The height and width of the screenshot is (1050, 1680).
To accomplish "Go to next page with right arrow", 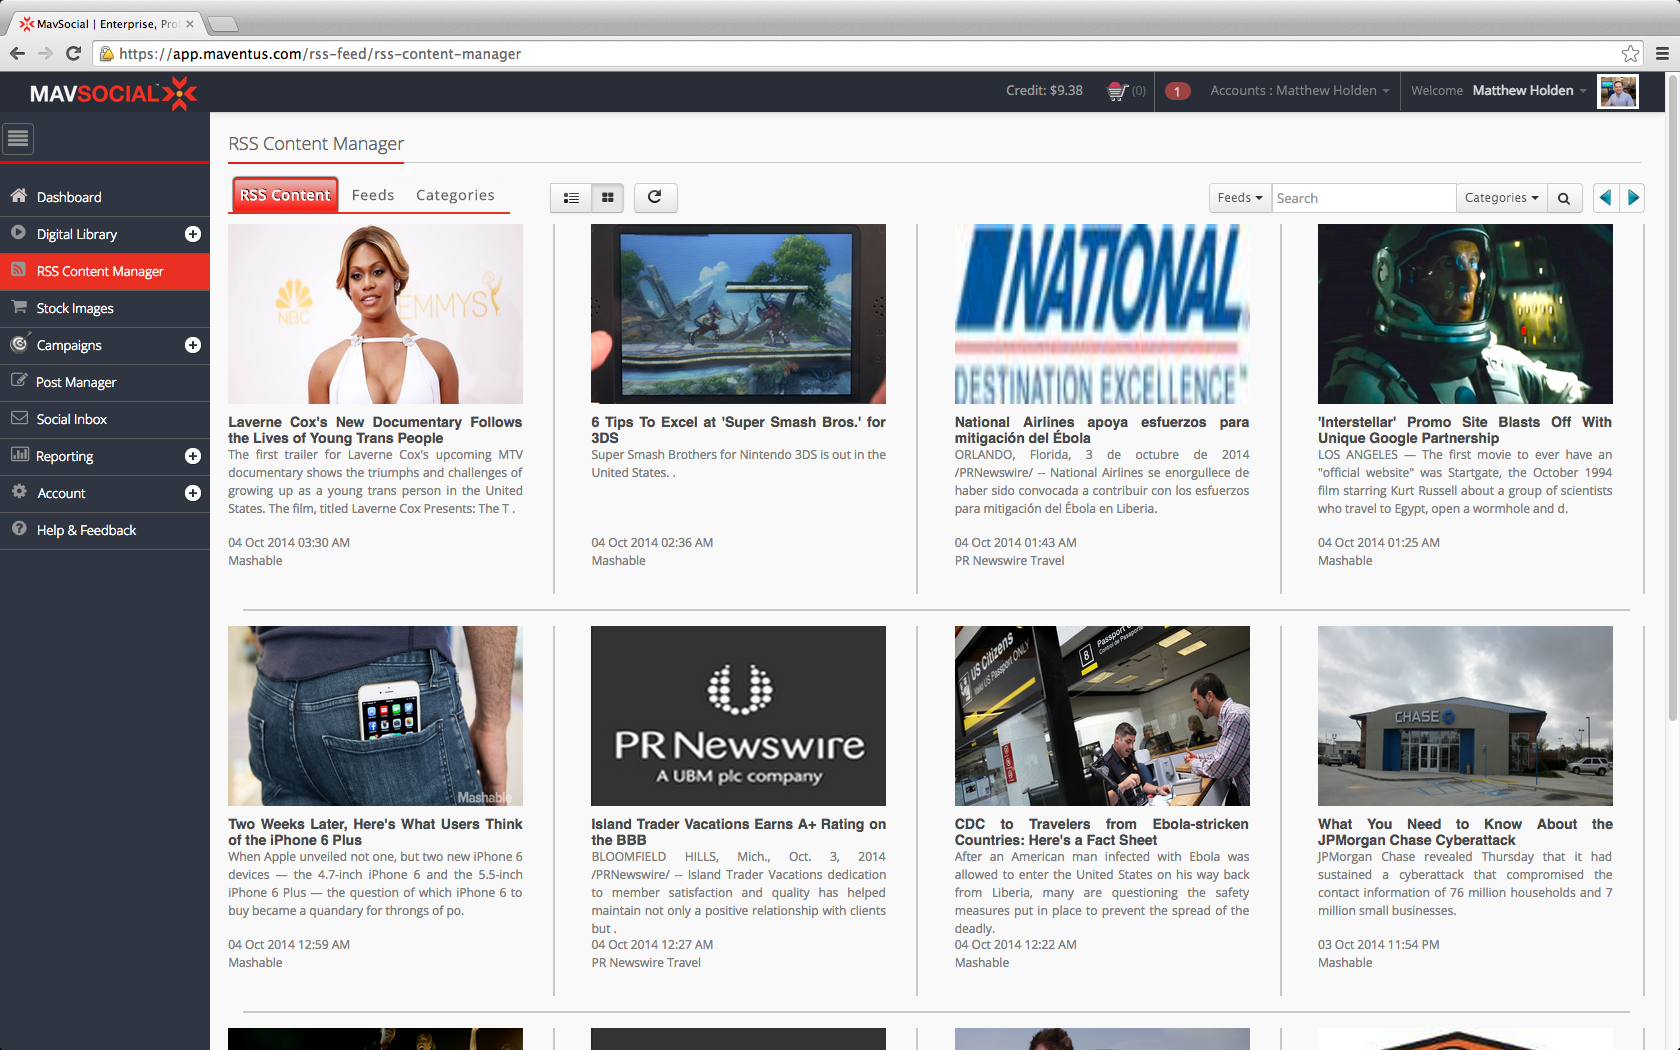I will (1633, 198).
